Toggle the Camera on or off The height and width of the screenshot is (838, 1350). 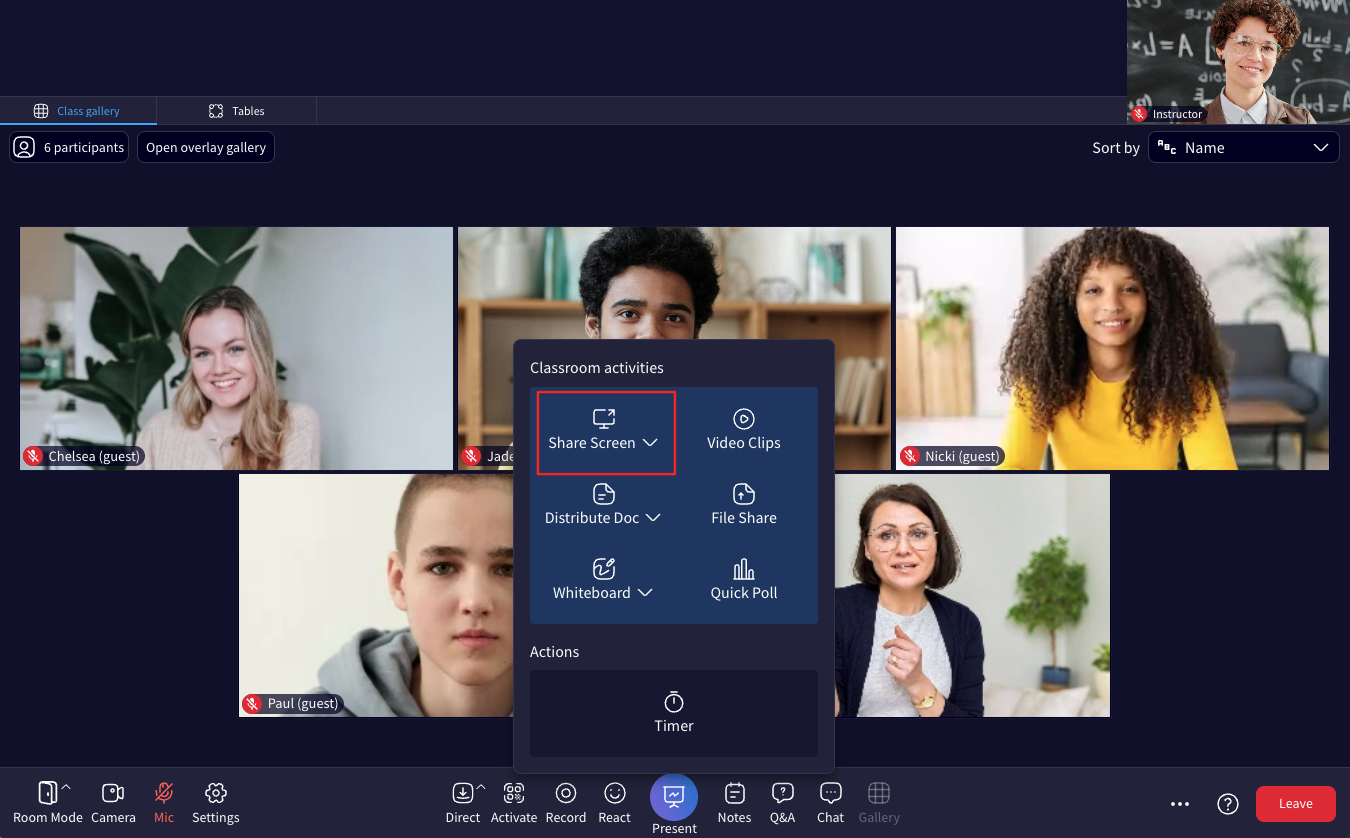[x=113, y=803]
